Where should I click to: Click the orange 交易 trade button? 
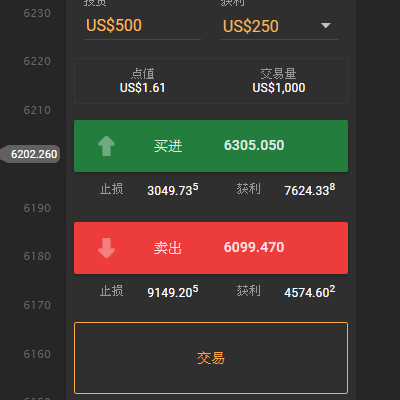point(211,358)
